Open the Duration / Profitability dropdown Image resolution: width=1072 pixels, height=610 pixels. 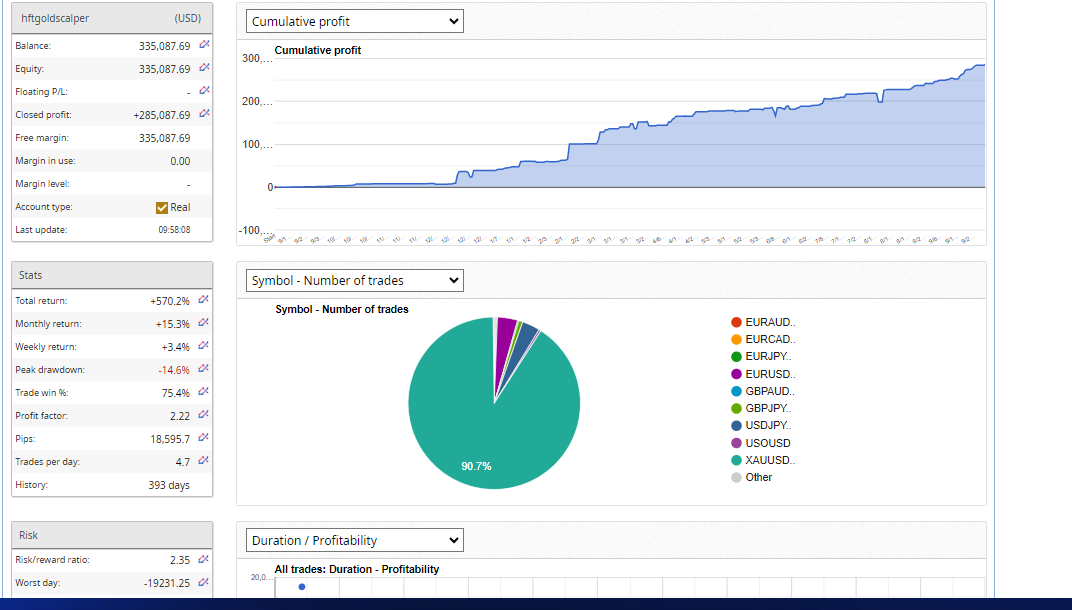pyautogui.click(x=355, y=540)
